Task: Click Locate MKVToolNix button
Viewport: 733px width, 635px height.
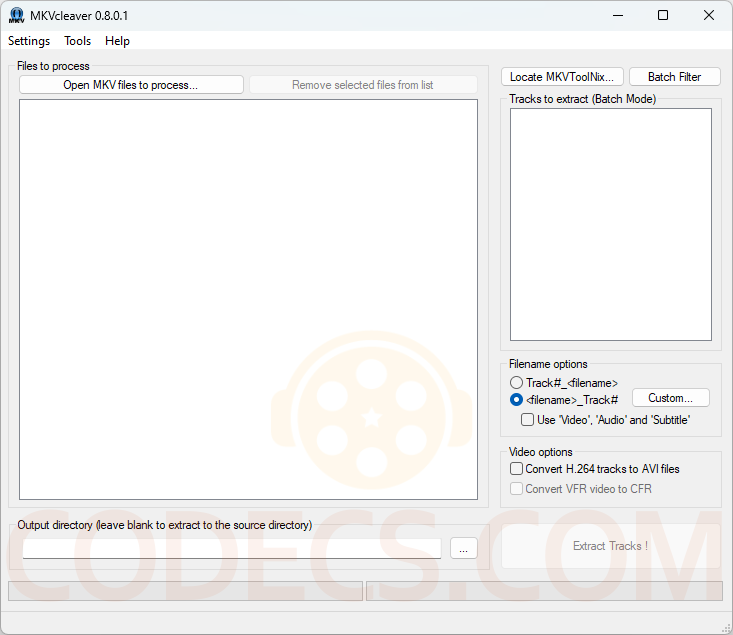Action: pyautogui.click(x=562, y=77)
